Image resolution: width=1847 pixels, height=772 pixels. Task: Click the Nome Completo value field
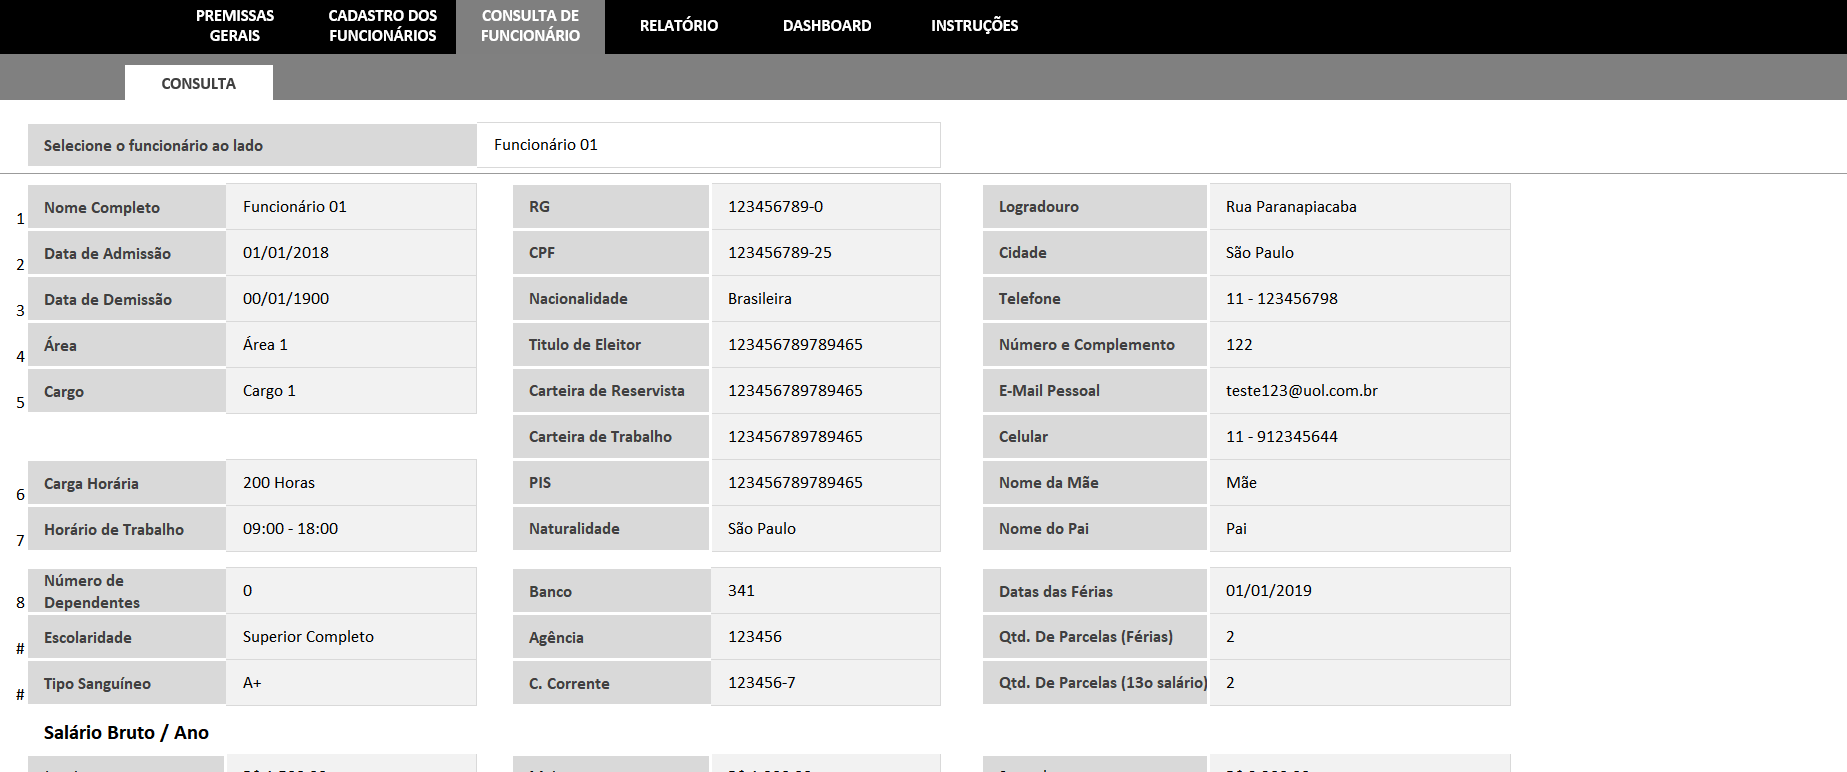(x=350, y=207)
